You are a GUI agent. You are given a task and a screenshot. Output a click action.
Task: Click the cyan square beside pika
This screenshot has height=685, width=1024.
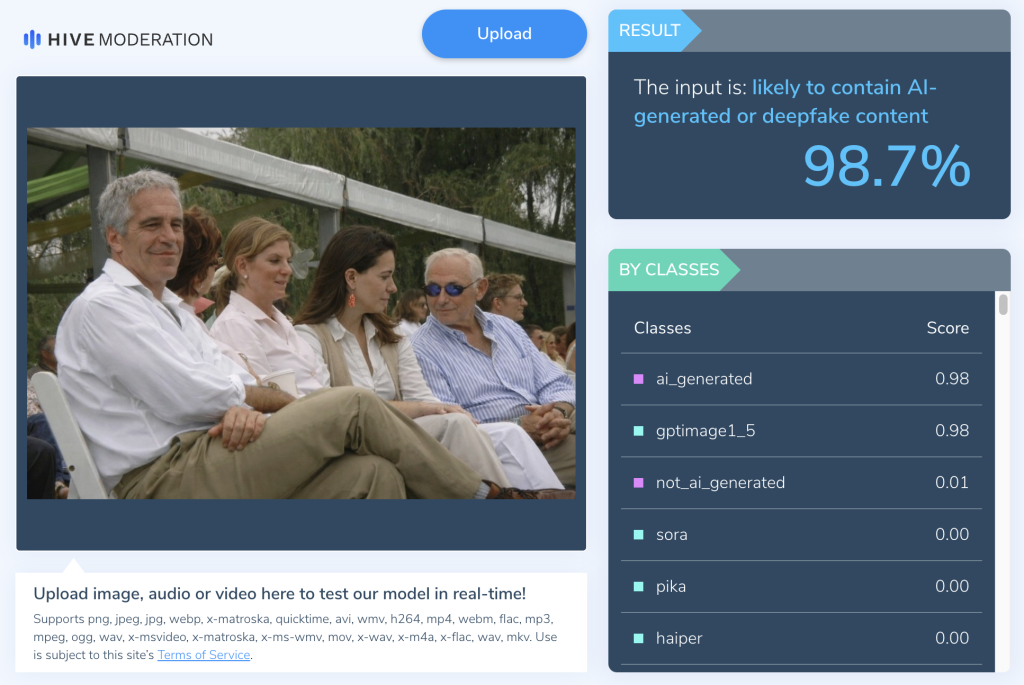[x=638, y=587]
